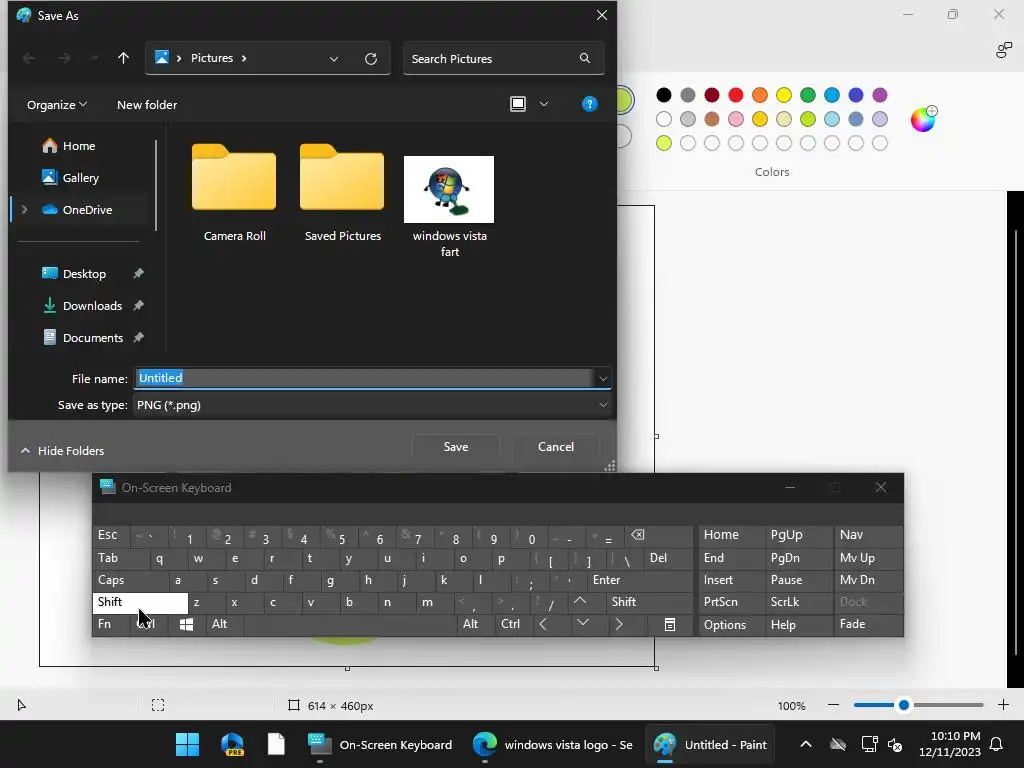The width and height of the screenshot is (1024, 768).
Task: Click the search magnifier in Search Pictures
Action: pyautogui.click(x=584, y=58)
